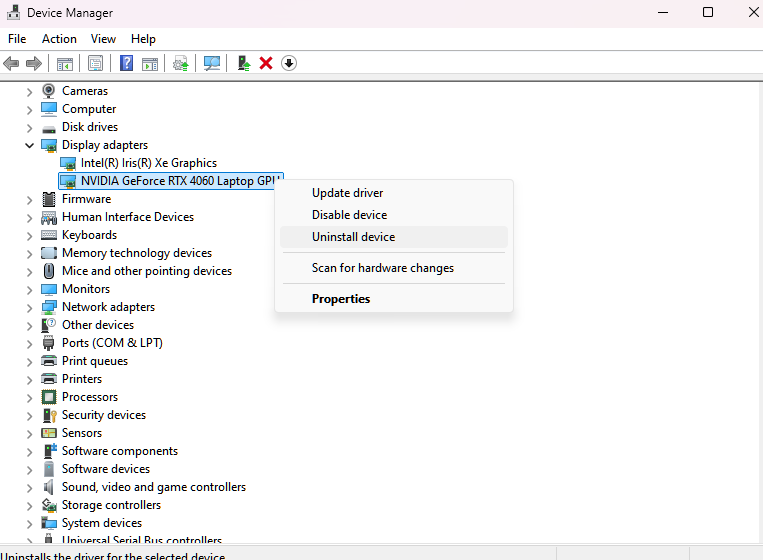Click the scan for hardware changes monitor icon
Screen dimensions: 763x560
[212, 63]
